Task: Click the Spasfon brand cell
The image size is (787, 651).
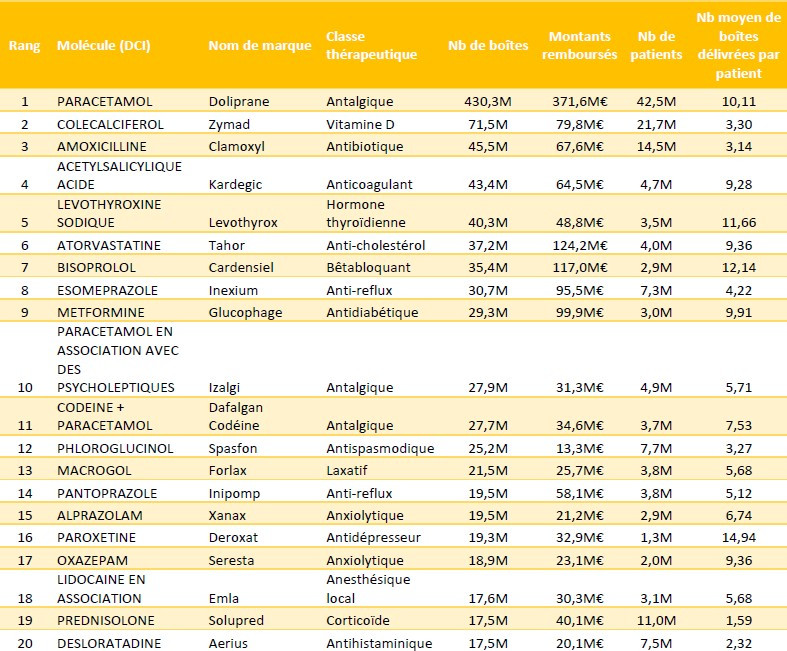Action: 233,449
